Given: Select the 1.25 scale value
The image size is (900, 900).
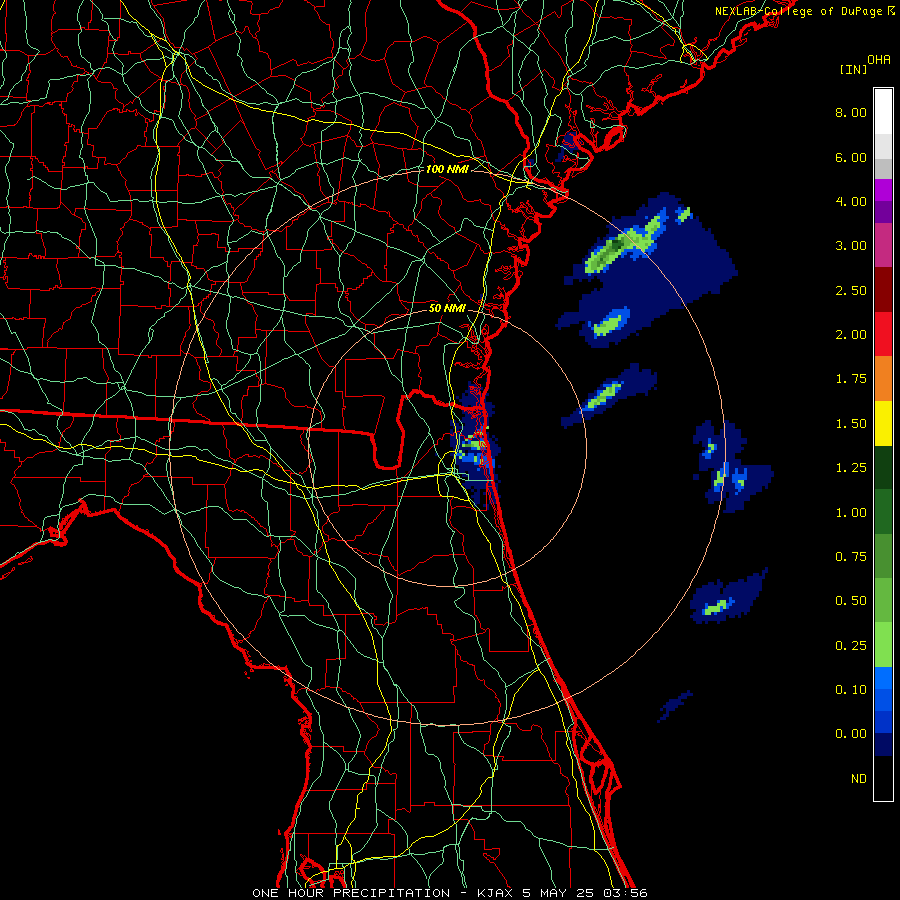Looking at the screenshot, I should coord(851,468).
